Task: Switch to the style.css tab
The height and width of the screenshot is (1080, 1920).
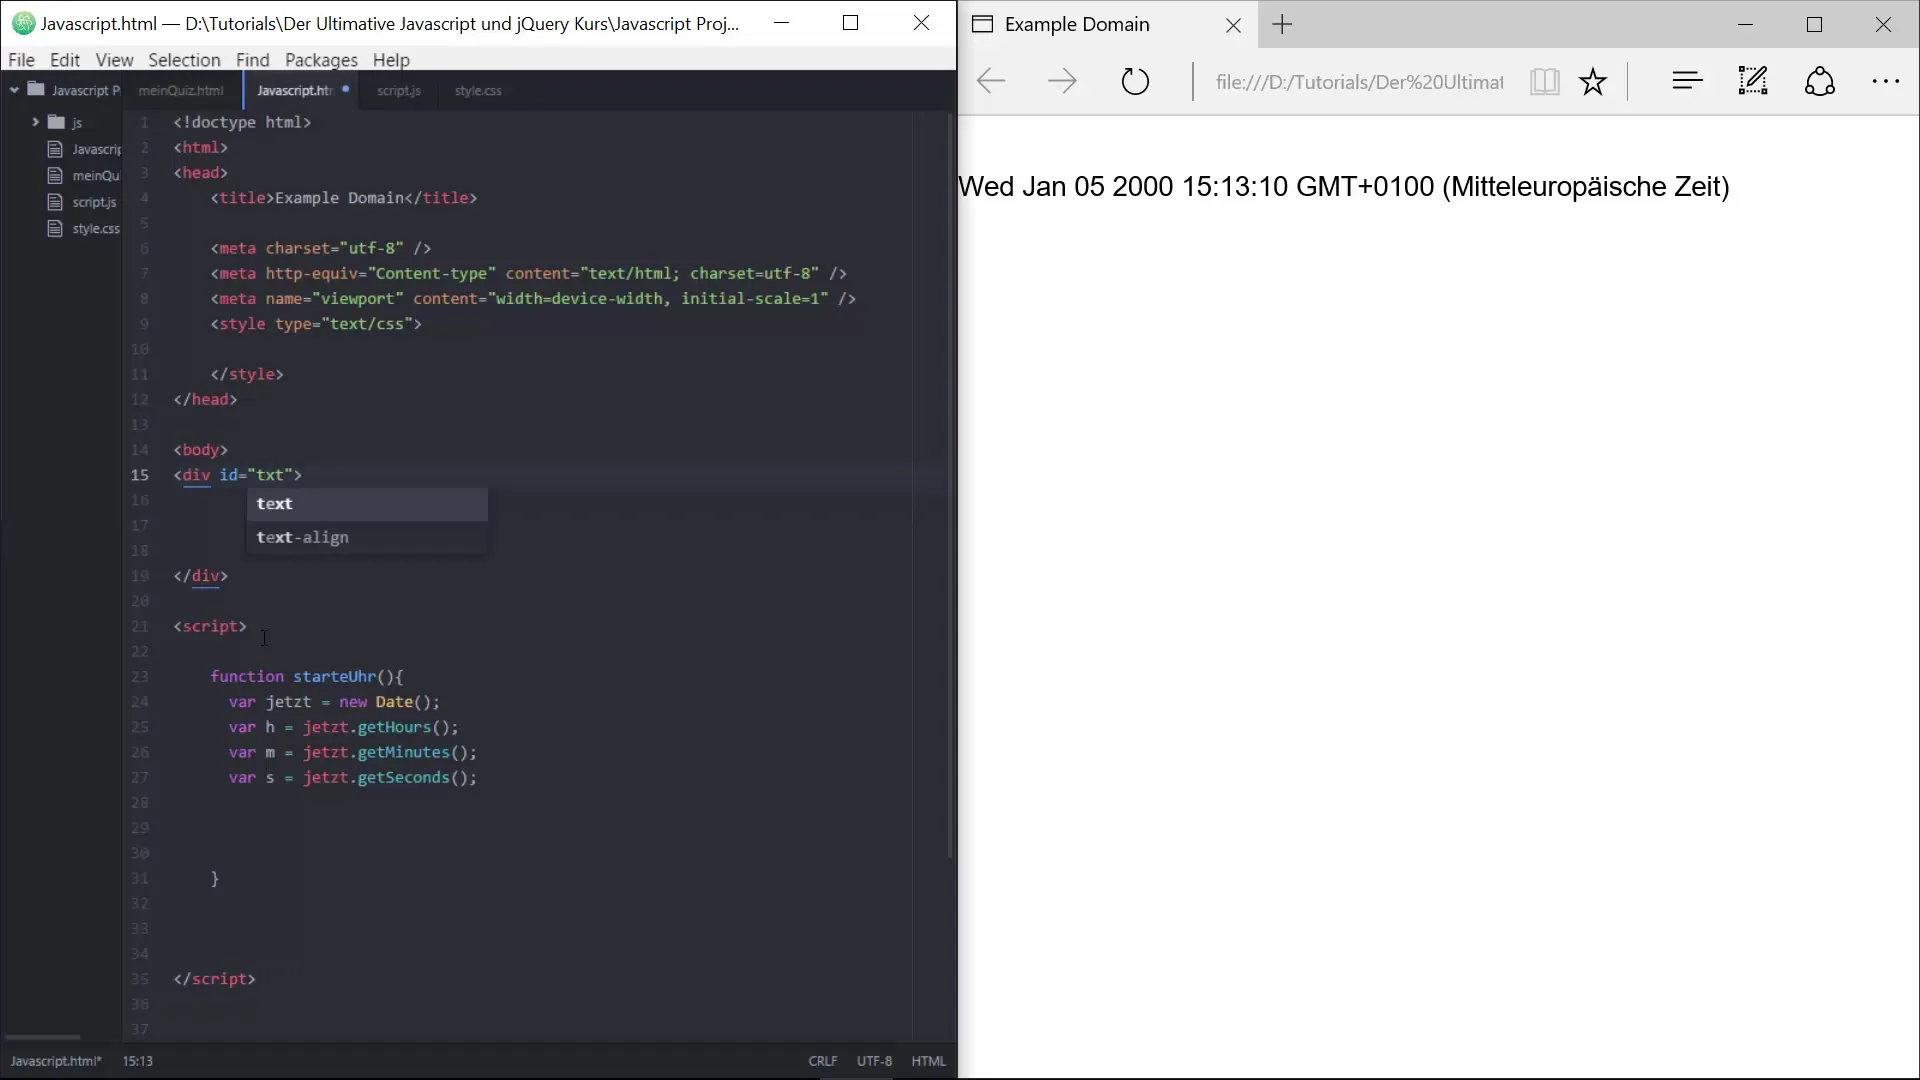Action: pyautogui.click(x=478, y=90)
